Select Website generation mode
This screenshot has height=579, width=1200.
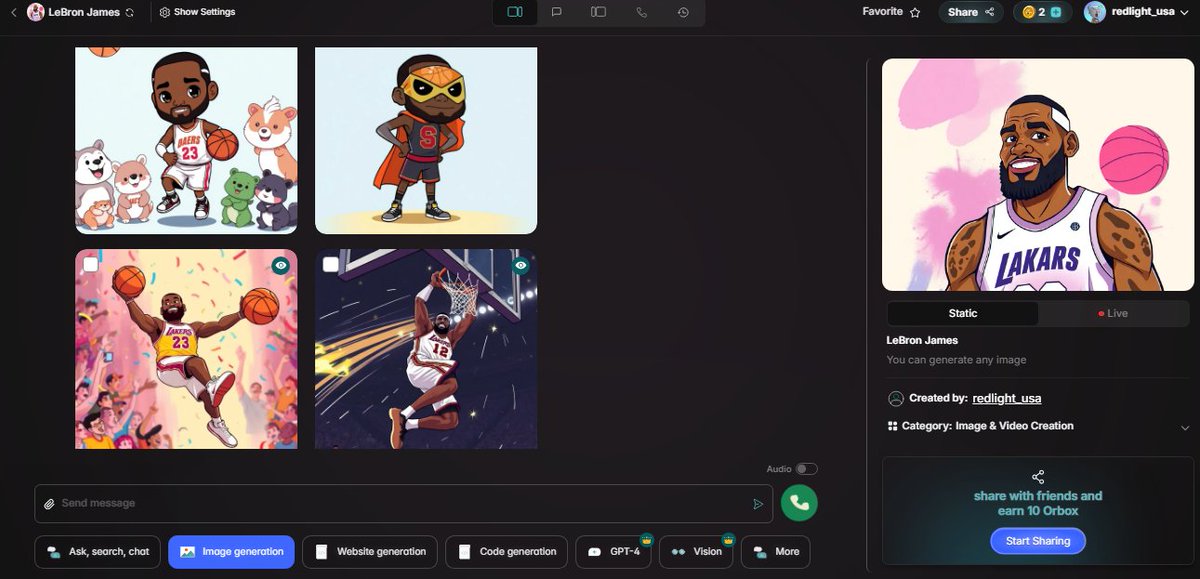(x=370, y=551)
